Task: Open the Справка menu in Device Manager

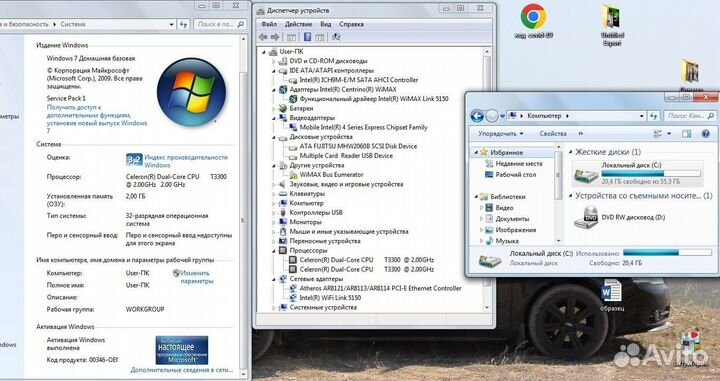Action: coord(351,24)
